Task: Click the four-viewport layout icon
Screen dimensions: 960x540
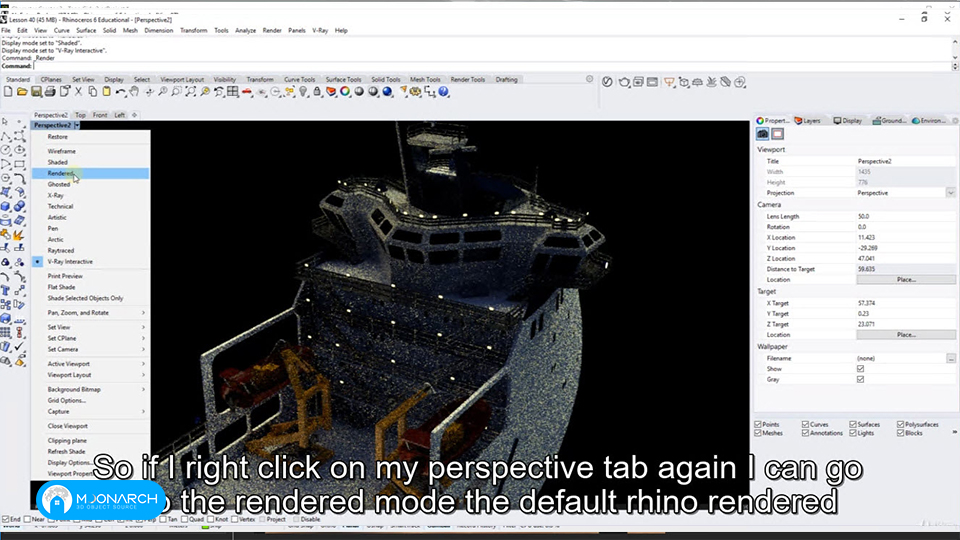Action: click(233, 92)
